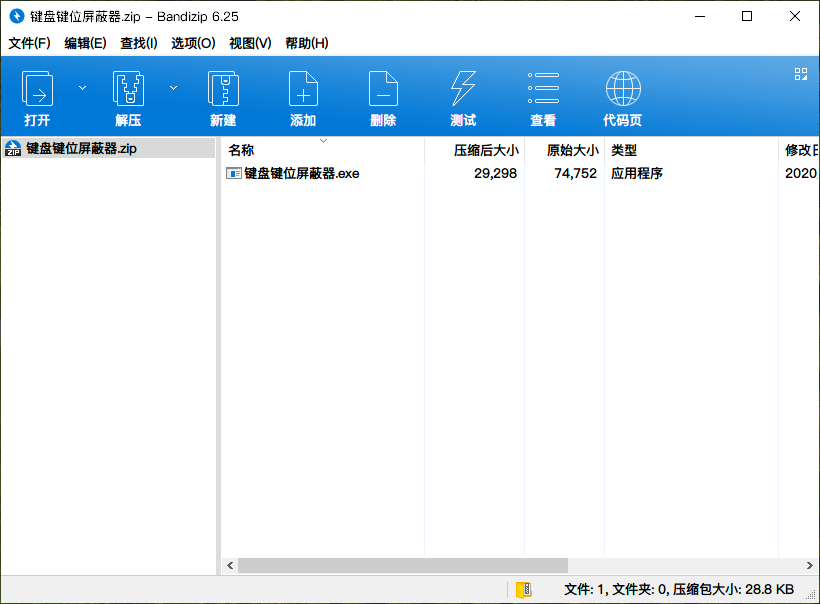The height and width of the screenshot is (604, 820).
Task: Sort by the 原始大小 column header
Action: click(x=564, y=150)
